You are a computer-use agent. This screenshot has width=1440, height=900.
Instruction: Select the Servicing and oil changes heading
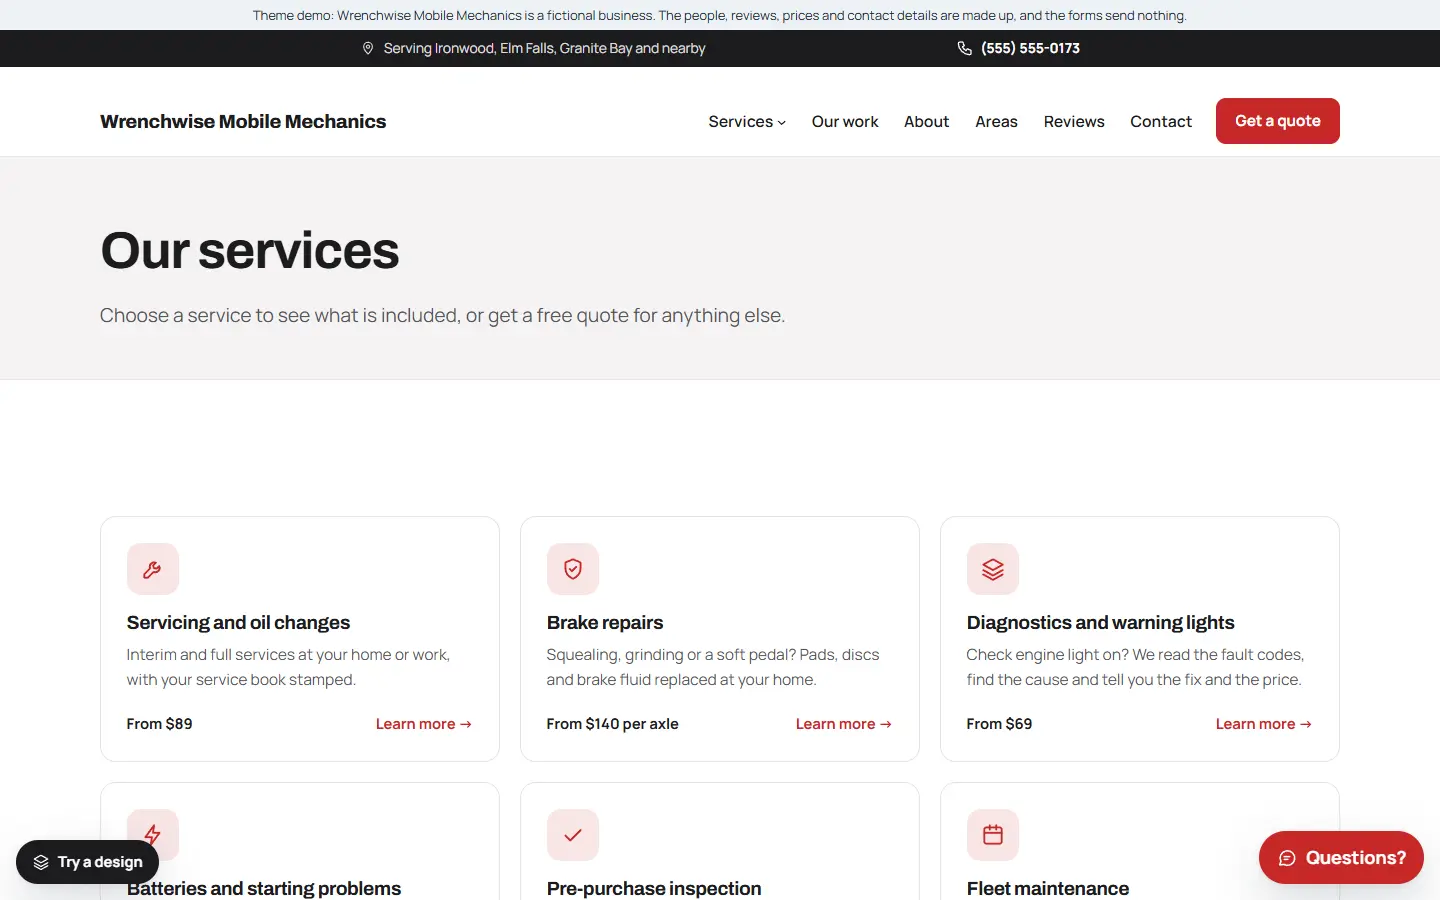point(238,623)
